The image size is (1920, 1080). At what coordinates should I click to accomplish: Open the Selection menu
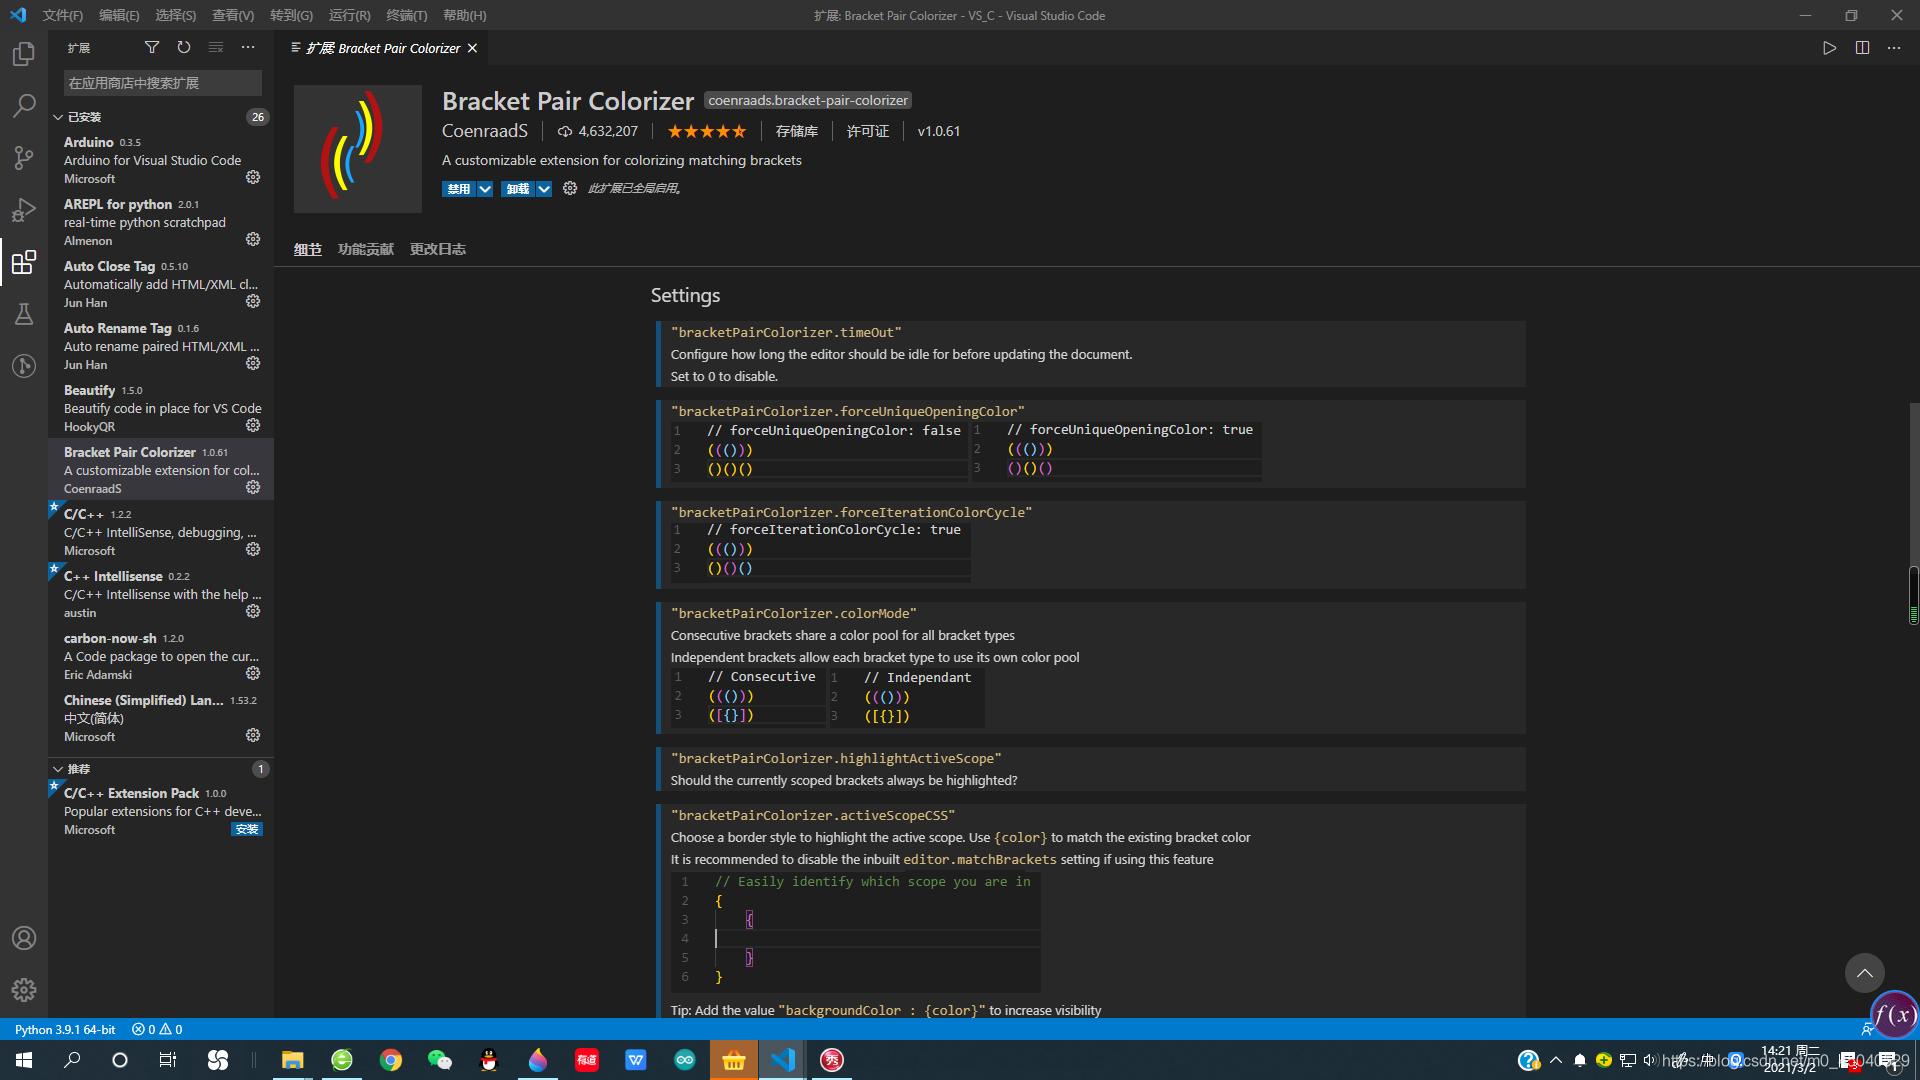click(x=175, y=15)
